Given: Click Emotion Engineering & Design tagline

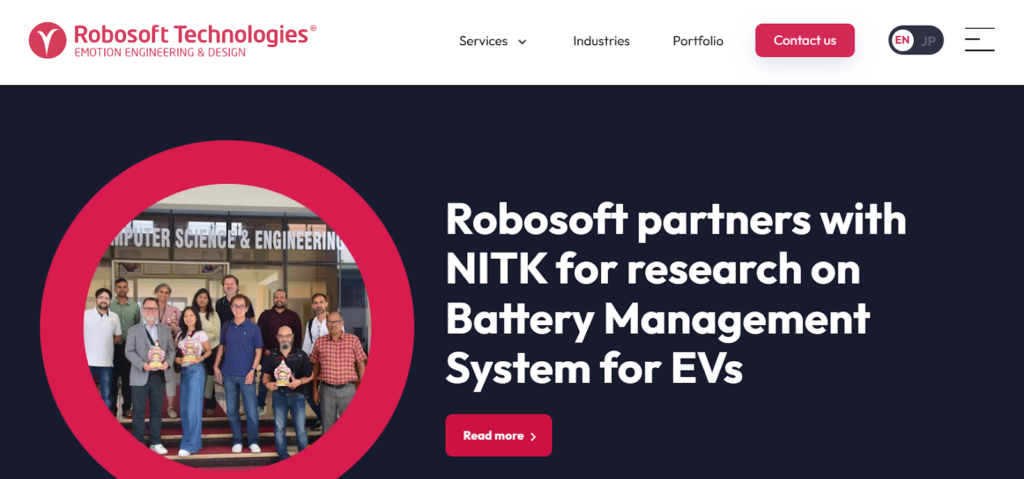Looking at the screenshot, I should [159, 52].
